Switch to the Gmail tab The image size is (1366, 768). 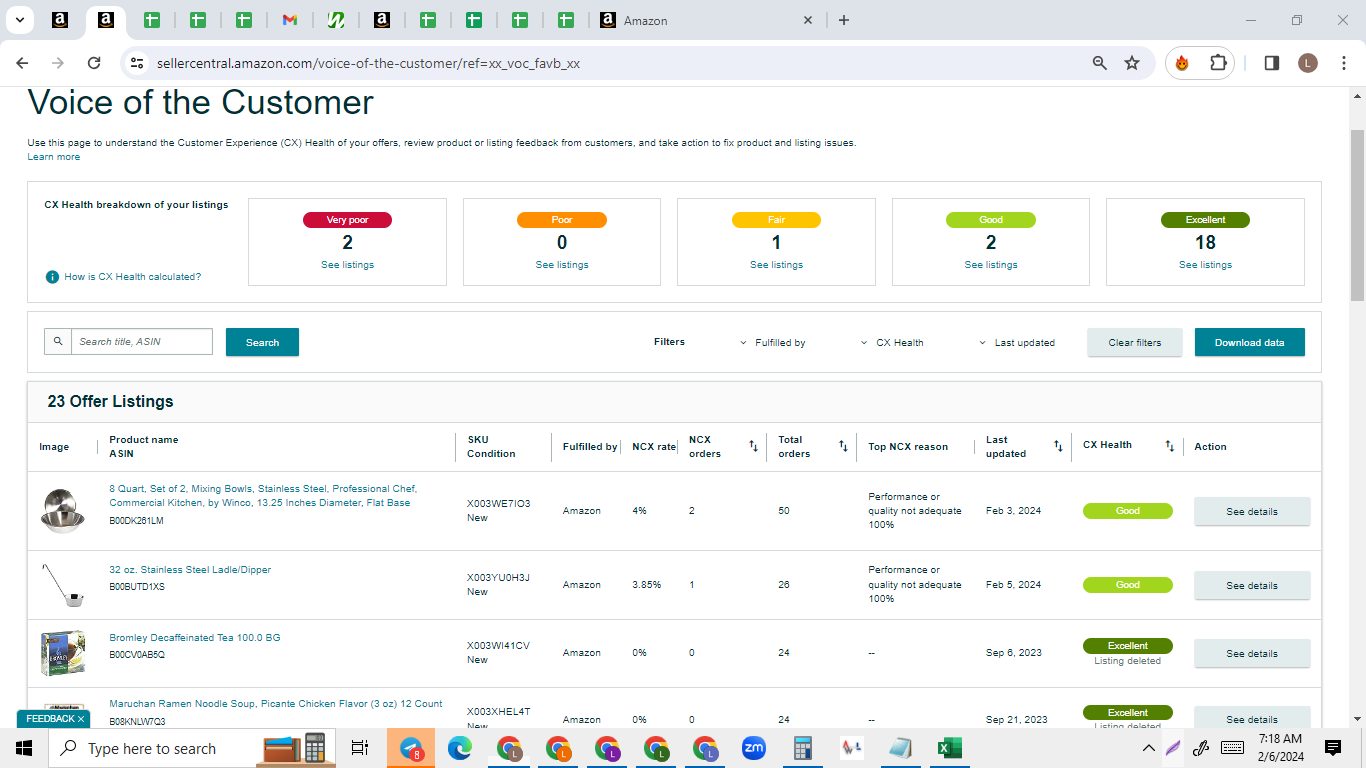coord(290,20)
